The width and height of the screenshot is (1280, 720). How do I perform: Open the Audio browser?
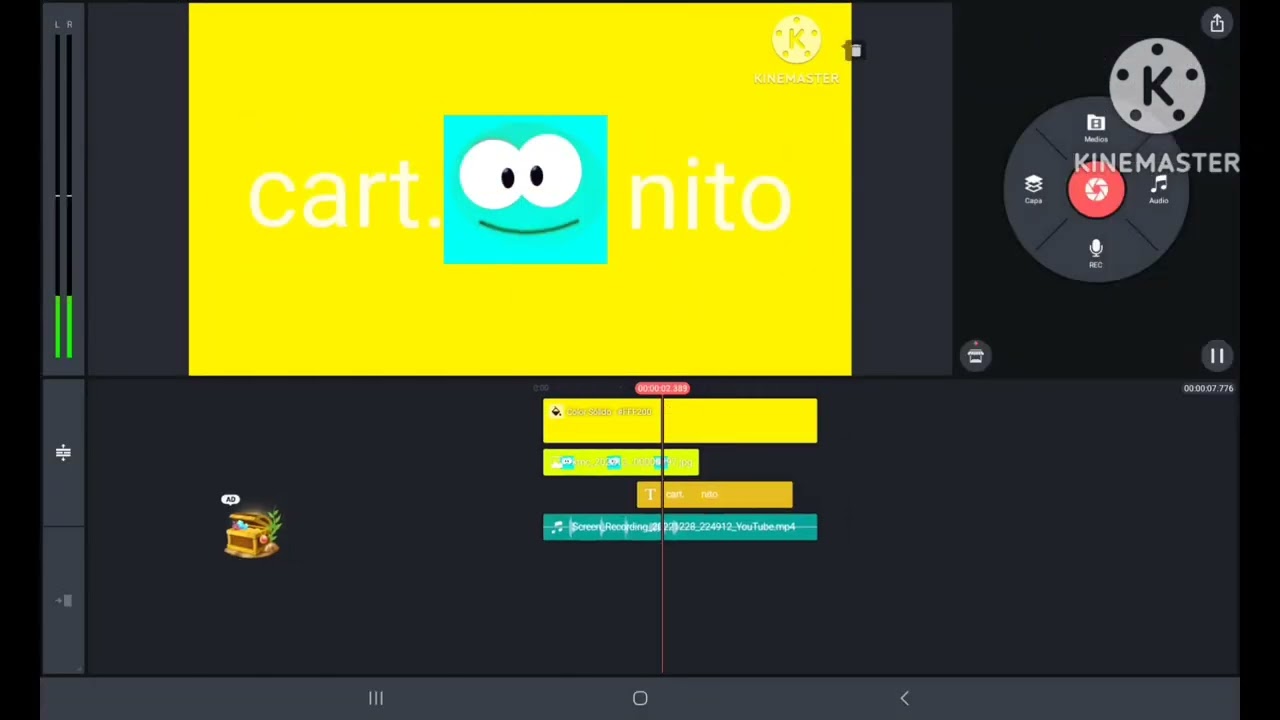click(x=1159, y=189)
